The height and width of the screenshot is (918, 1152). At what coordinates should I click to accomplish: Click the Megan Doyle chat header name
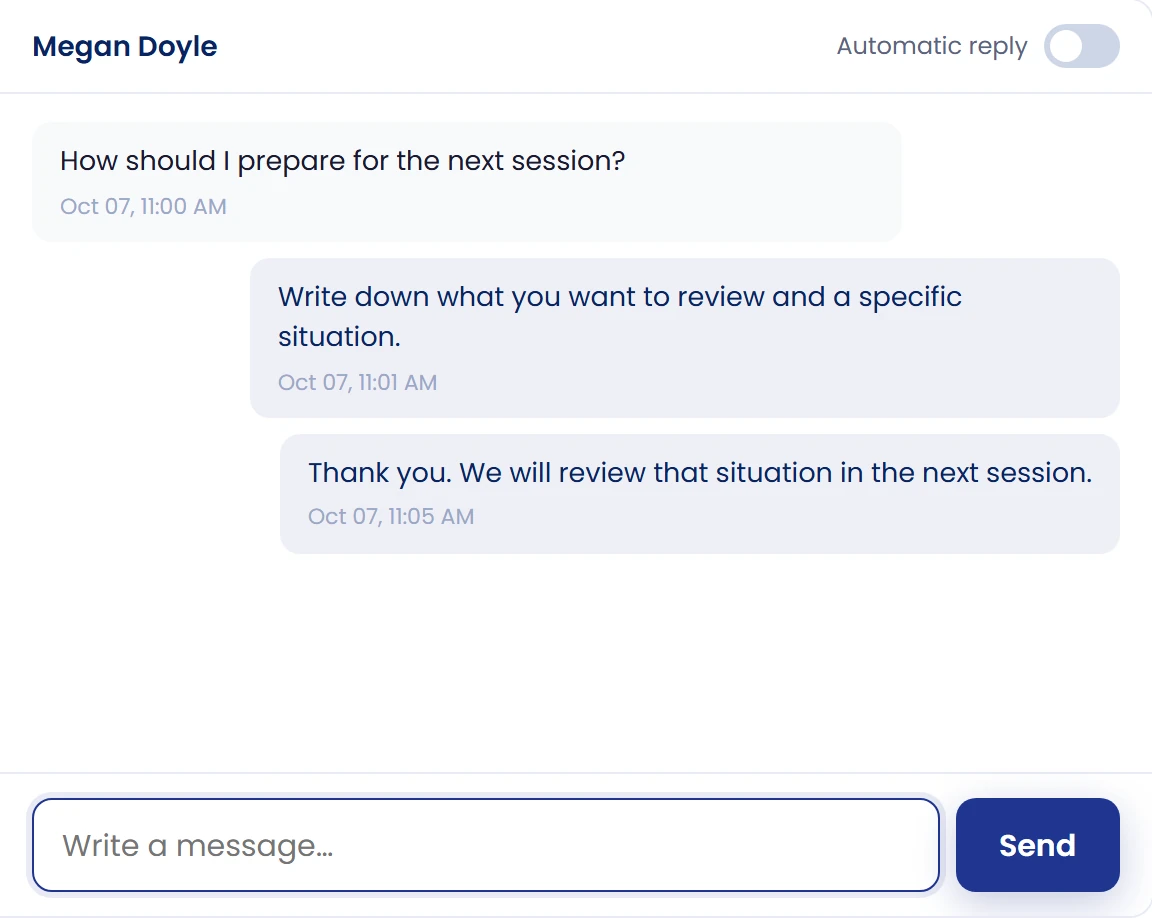pos(125,46)
